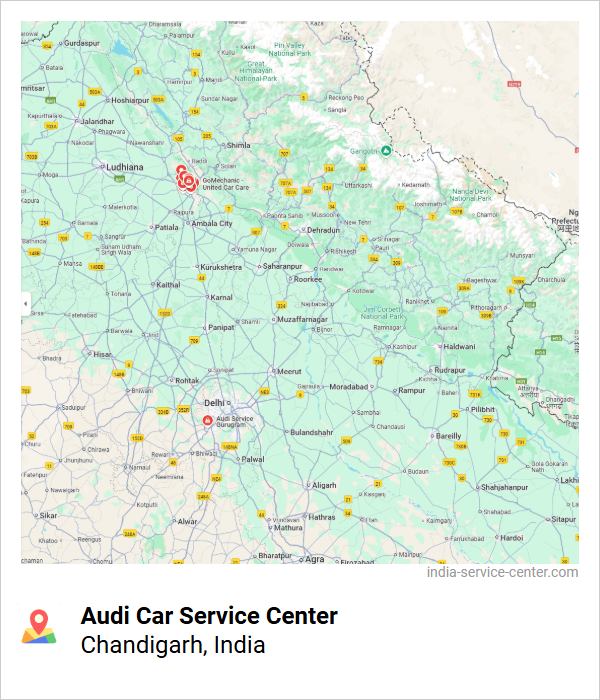Click the Gurdaspur label
Viewport: 600px width, 700px height.
click(82, 43)
